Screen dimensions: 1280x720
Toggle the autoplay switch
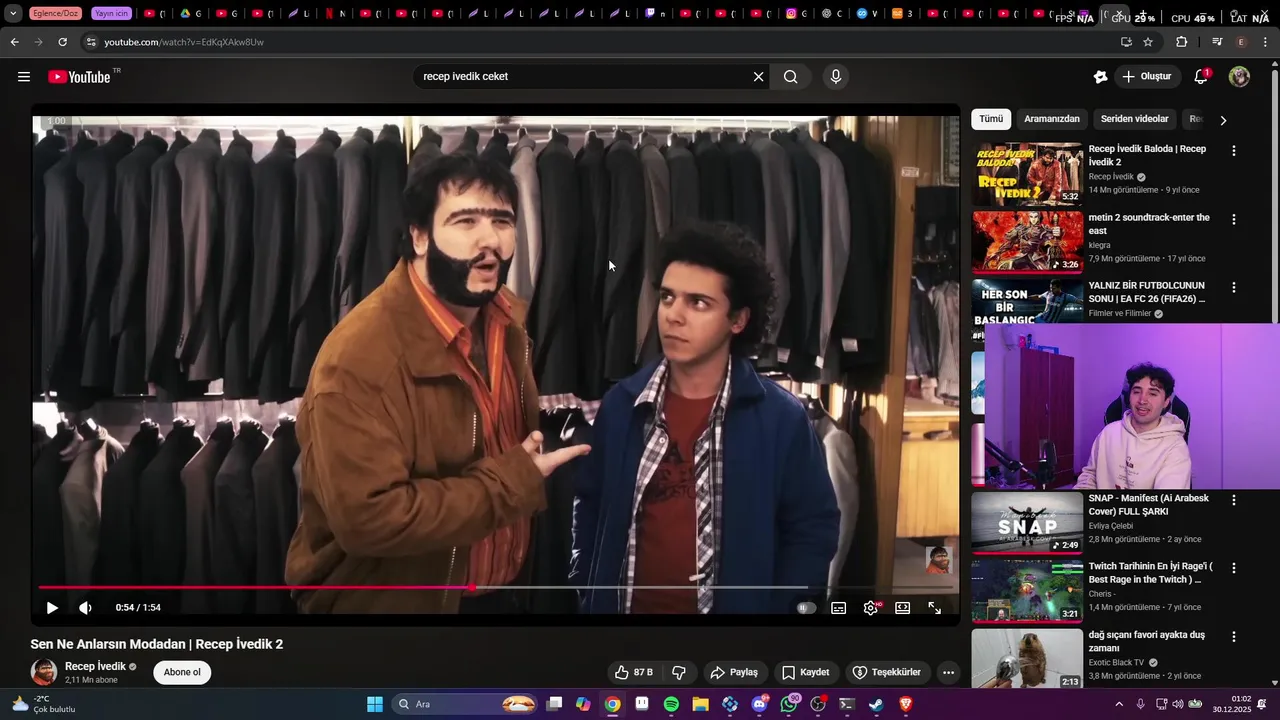806,608
